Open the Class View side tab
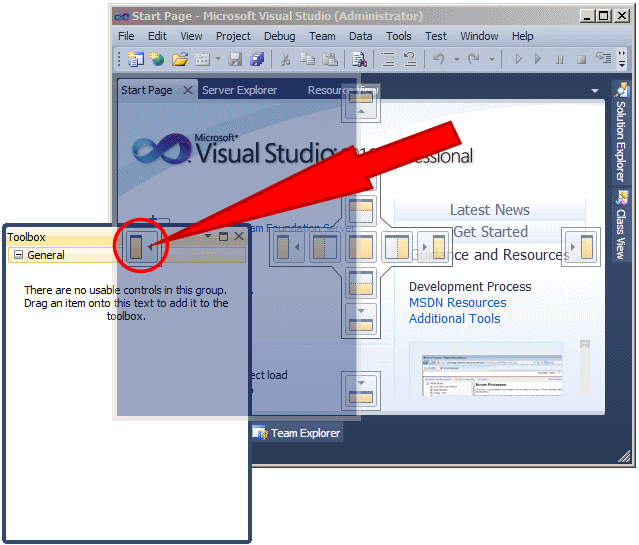The image size is (639, 545). point(621,225)
